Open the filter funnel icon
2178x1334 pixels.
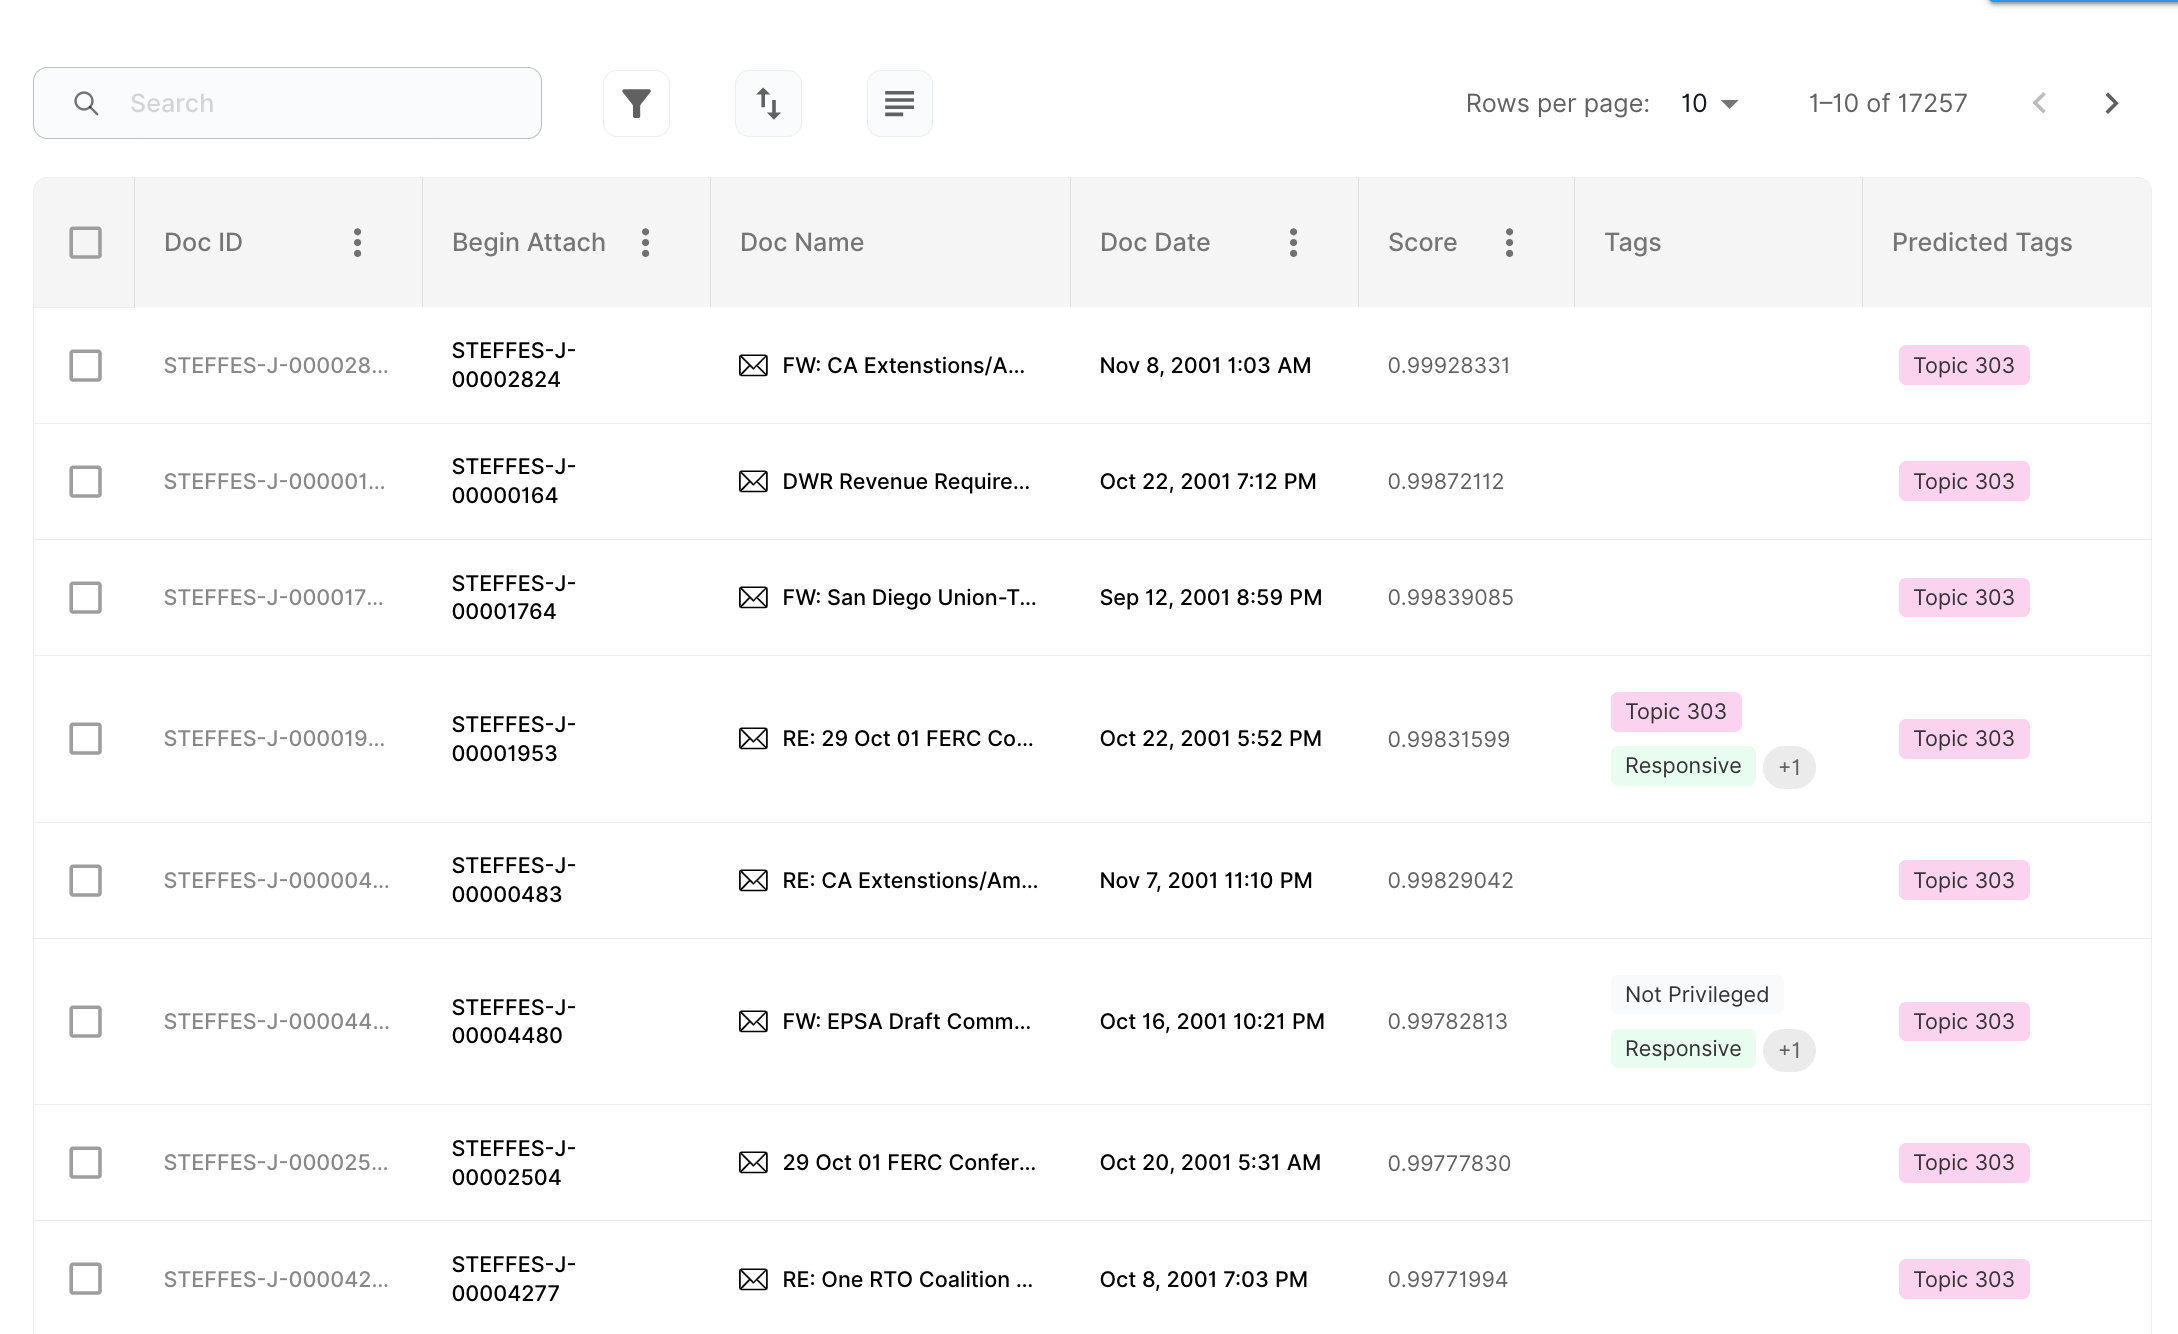coord(636,103)
